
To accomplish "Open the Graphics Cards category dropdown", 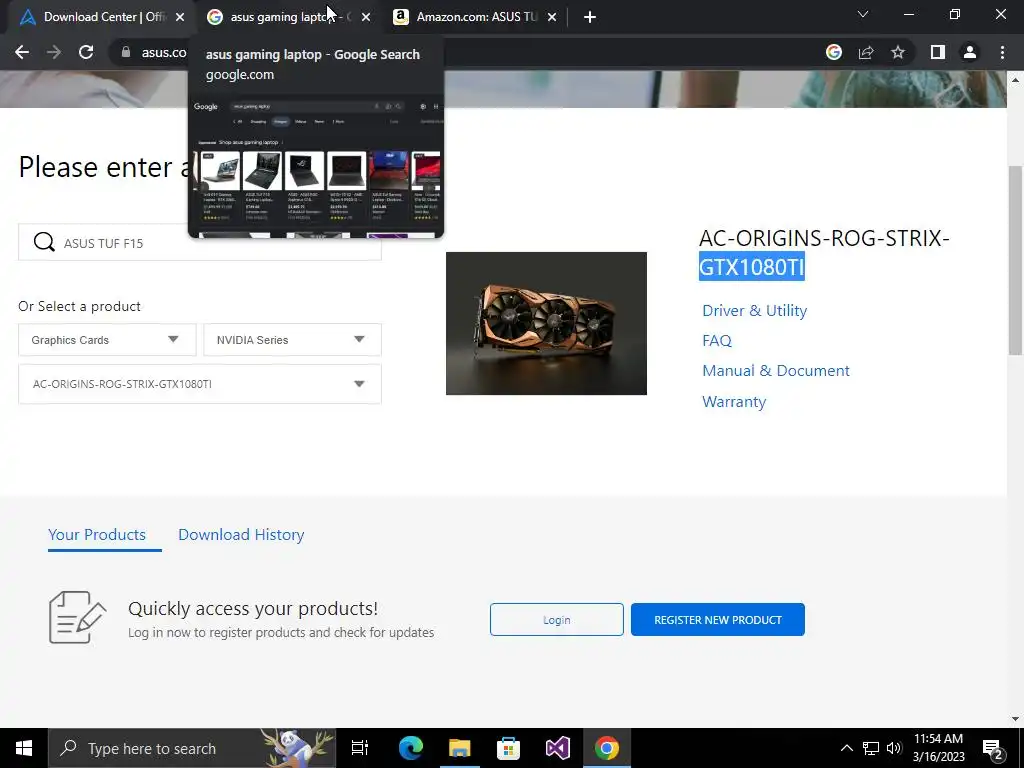I will (x=107, y=340).
